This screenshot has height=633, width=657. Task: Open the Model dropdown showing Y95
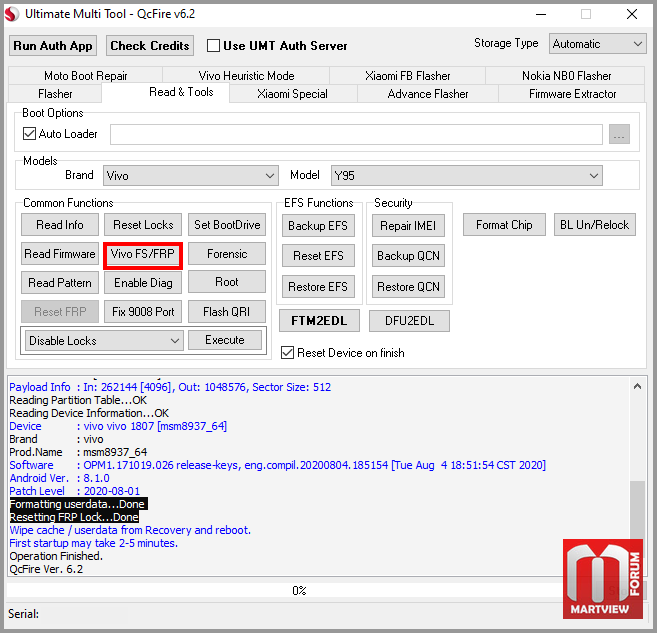[x=466, y=176]
